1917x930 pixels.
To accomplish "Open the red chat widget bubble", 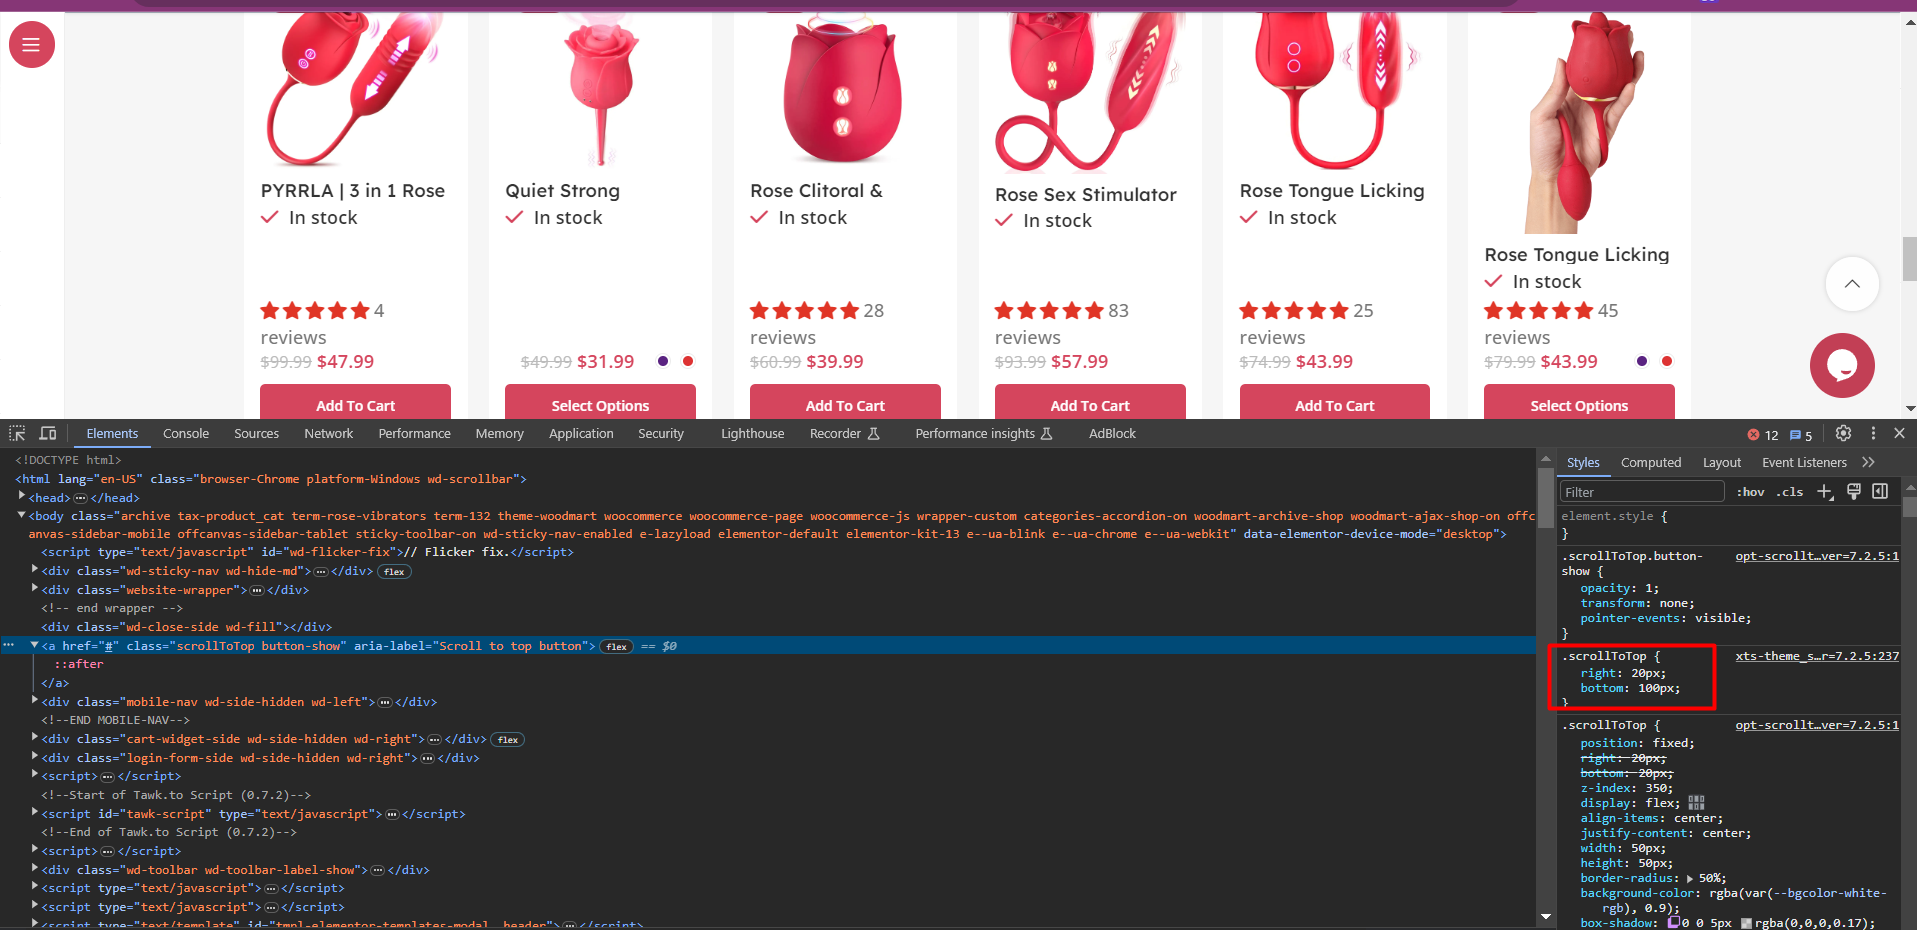I will point(1842,365).
